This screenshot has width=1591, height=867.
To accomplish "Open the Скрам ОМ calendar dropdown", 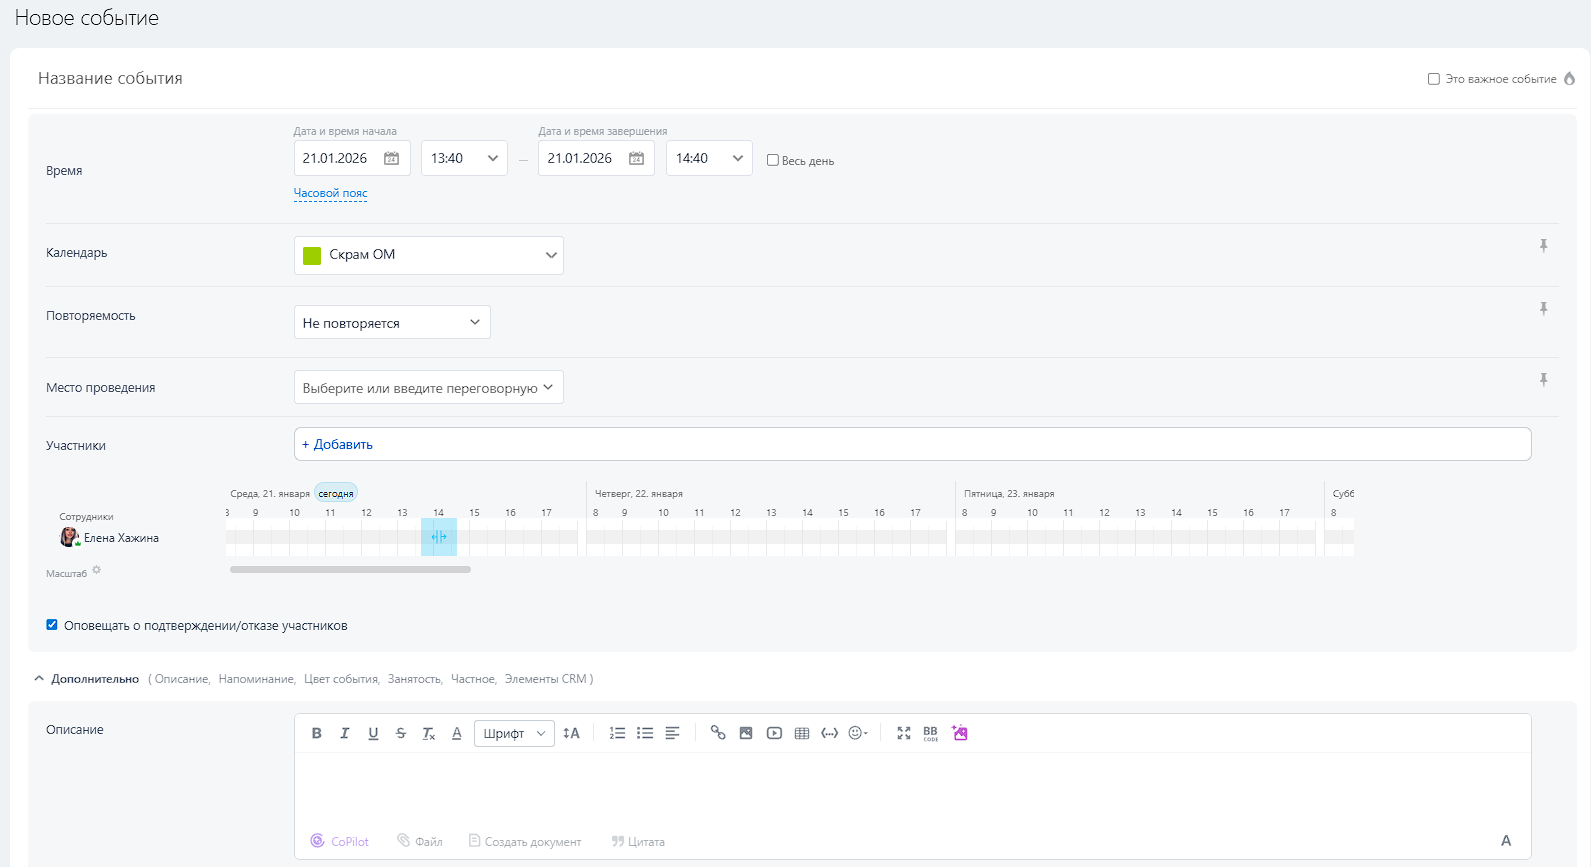I will (429, 255).
